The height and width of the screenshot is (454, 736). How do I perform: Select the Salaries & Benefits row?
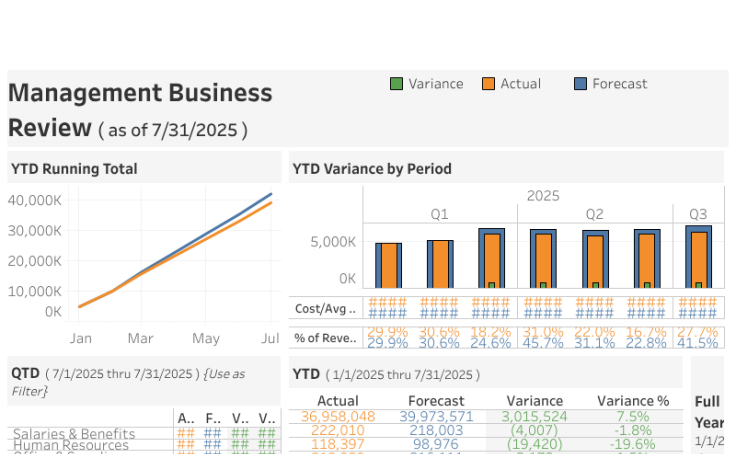coord(74,433)
